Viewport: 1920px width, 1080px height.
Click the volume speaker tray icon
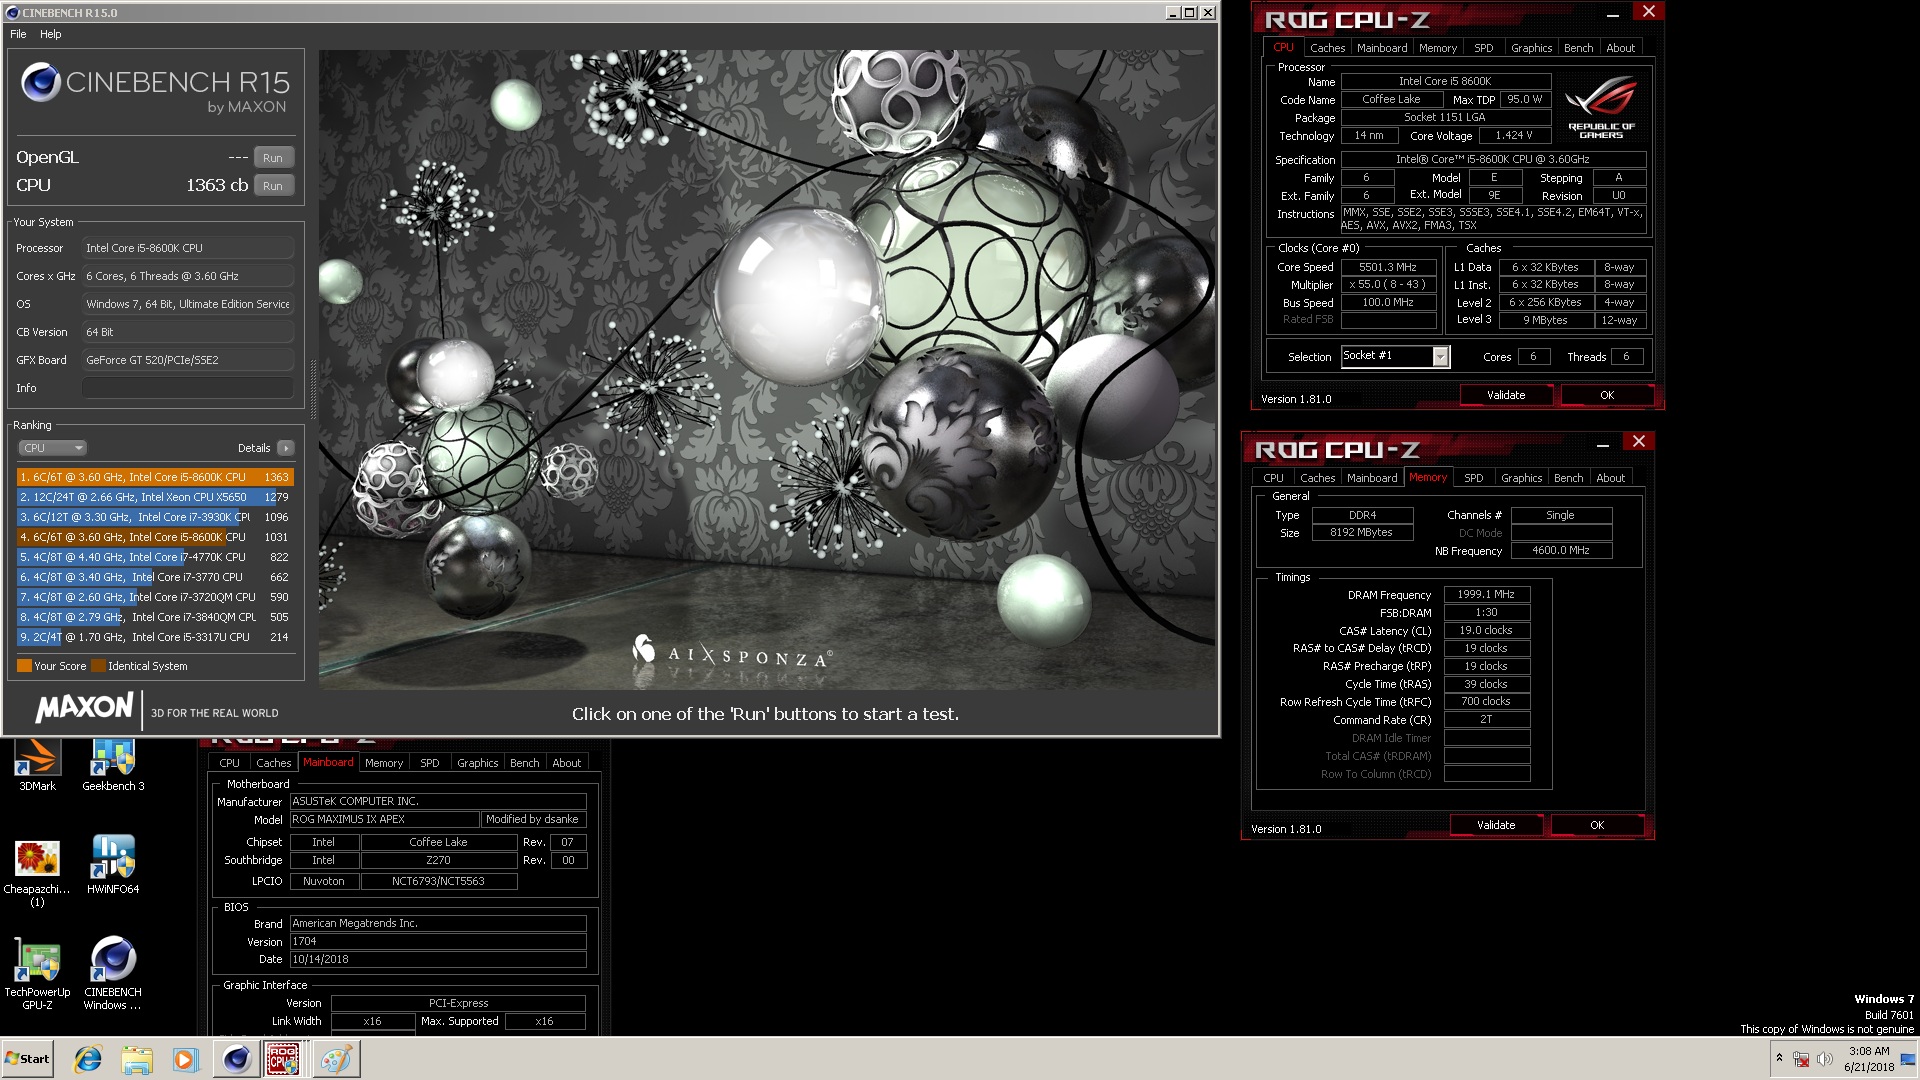pyautogui.click(x=1824, y=1059)
